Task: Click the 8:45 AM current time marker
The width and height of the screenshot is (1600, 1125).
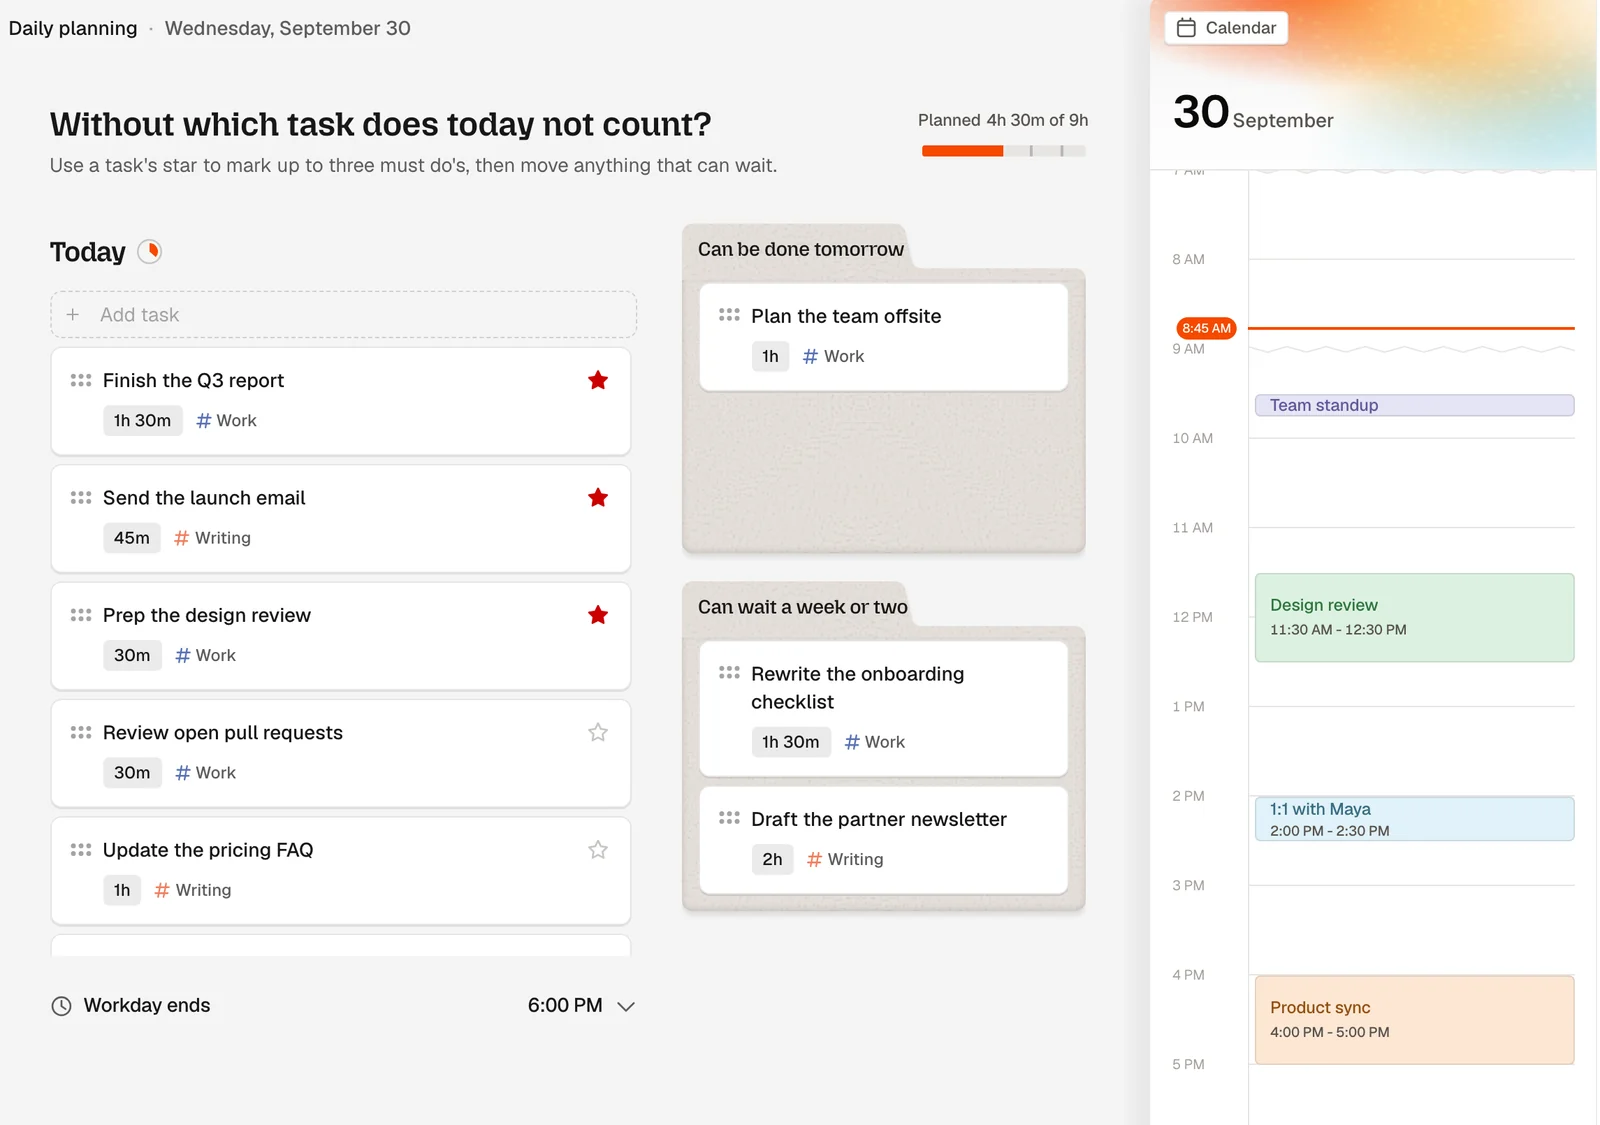Action: tap(1206, 328)
